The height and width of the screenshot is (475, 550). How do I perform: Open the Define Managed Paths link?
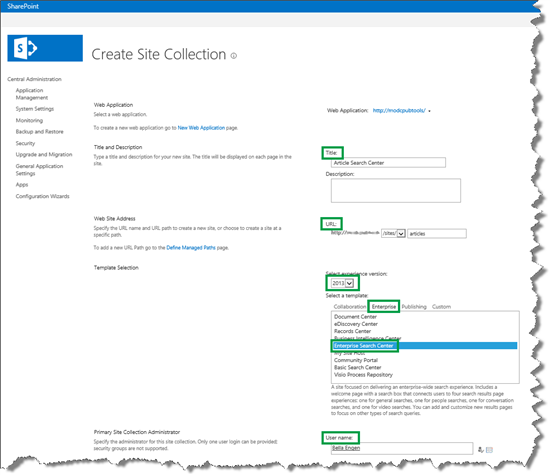click(x=191, y=248)
